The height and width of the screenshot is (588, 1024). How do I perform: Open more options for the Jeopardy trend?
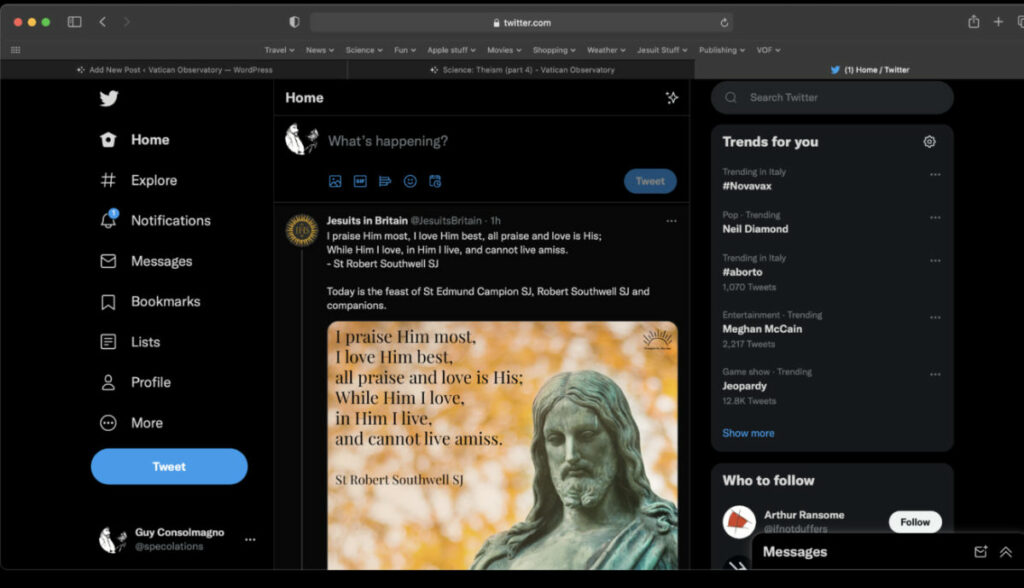935,374
